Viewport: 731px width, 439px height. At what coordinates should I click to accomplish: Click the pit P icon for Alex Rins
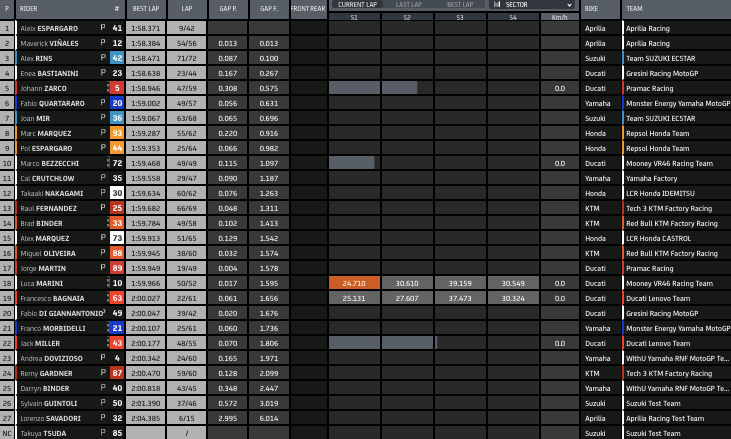[103, 57]
